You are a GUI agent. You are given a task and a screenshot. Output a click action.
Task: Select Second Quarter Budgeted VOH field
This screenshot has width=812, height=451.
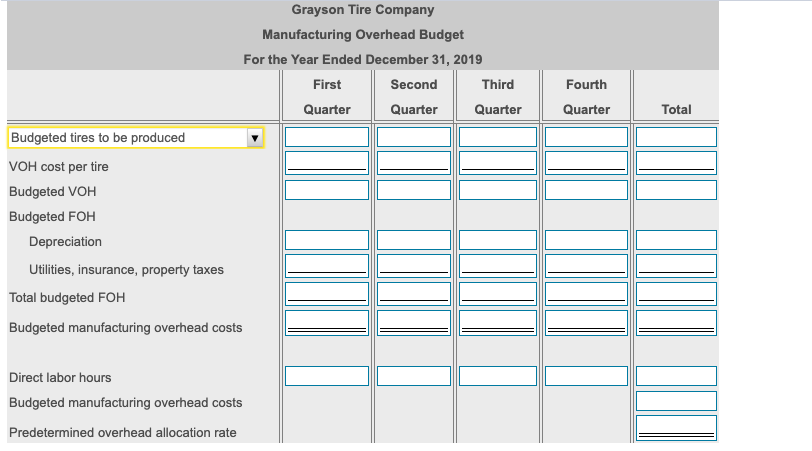[414, 190]
